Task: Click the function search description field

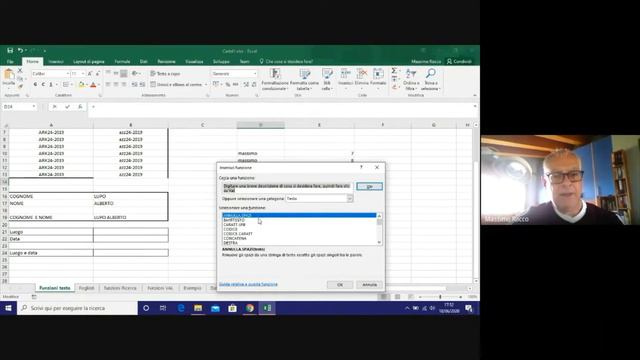Action: (x=287, y=188)
